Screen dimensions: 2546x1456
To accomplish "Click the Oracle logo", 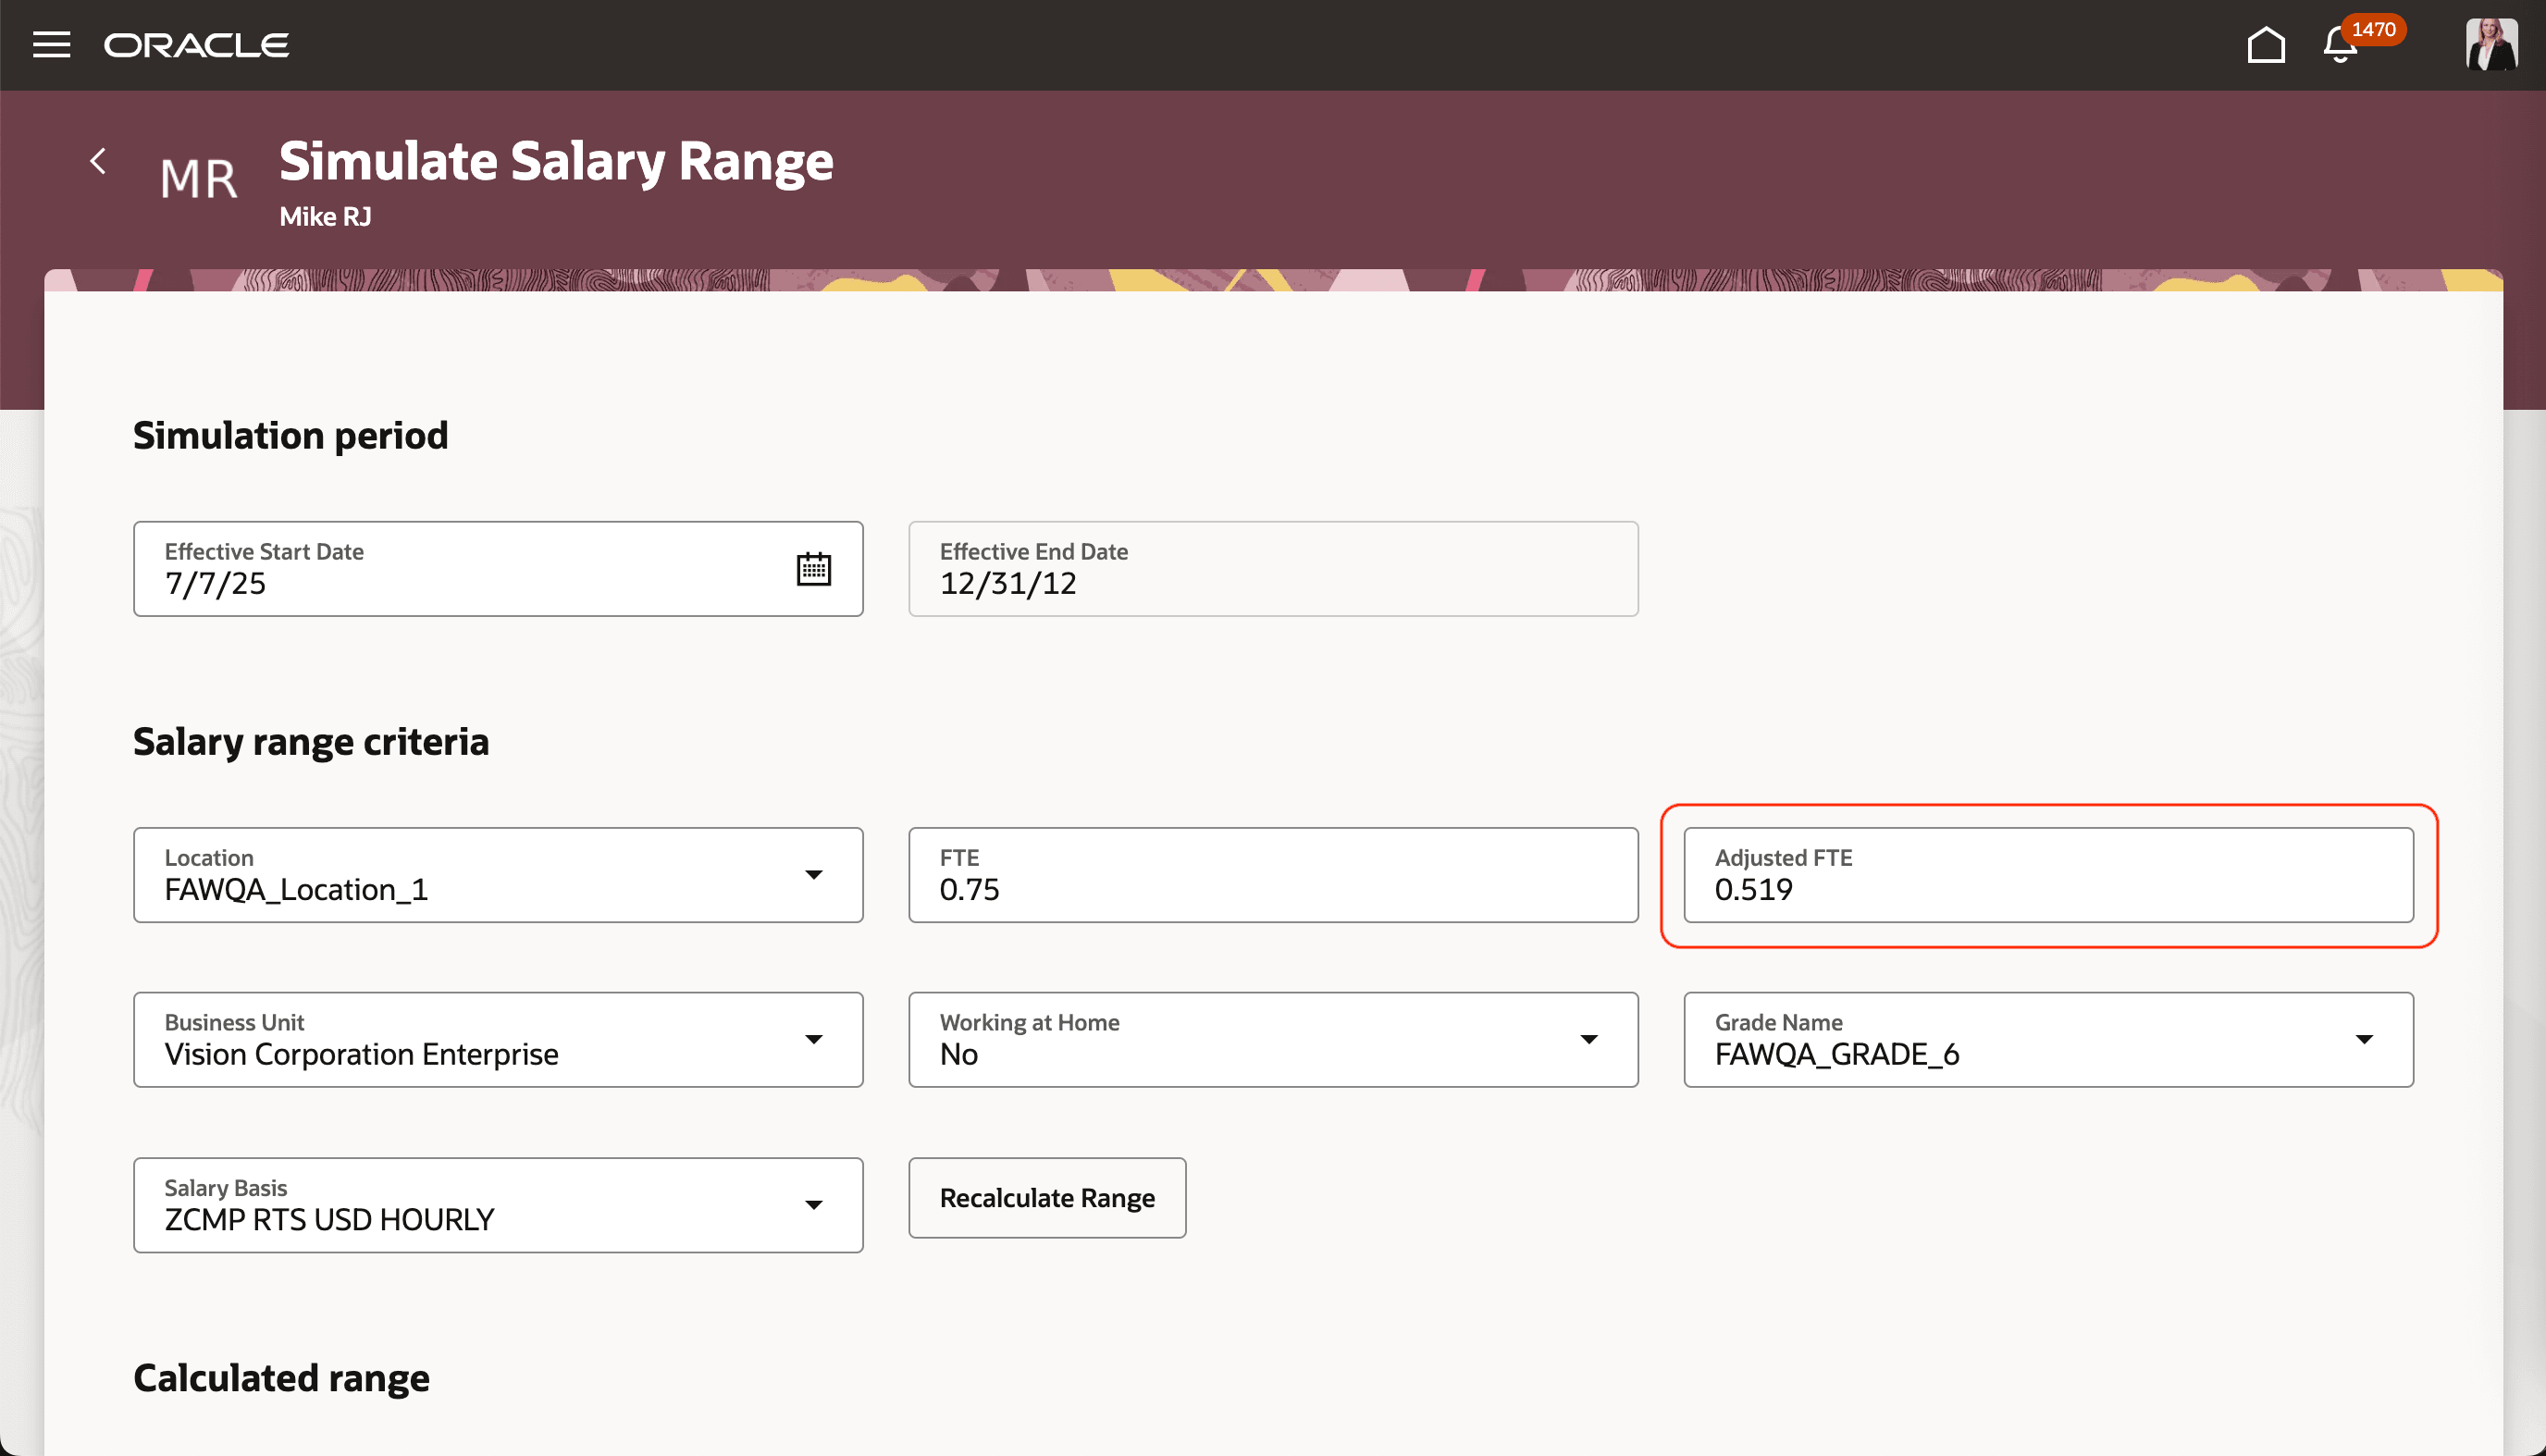I will tap(196, 44).
